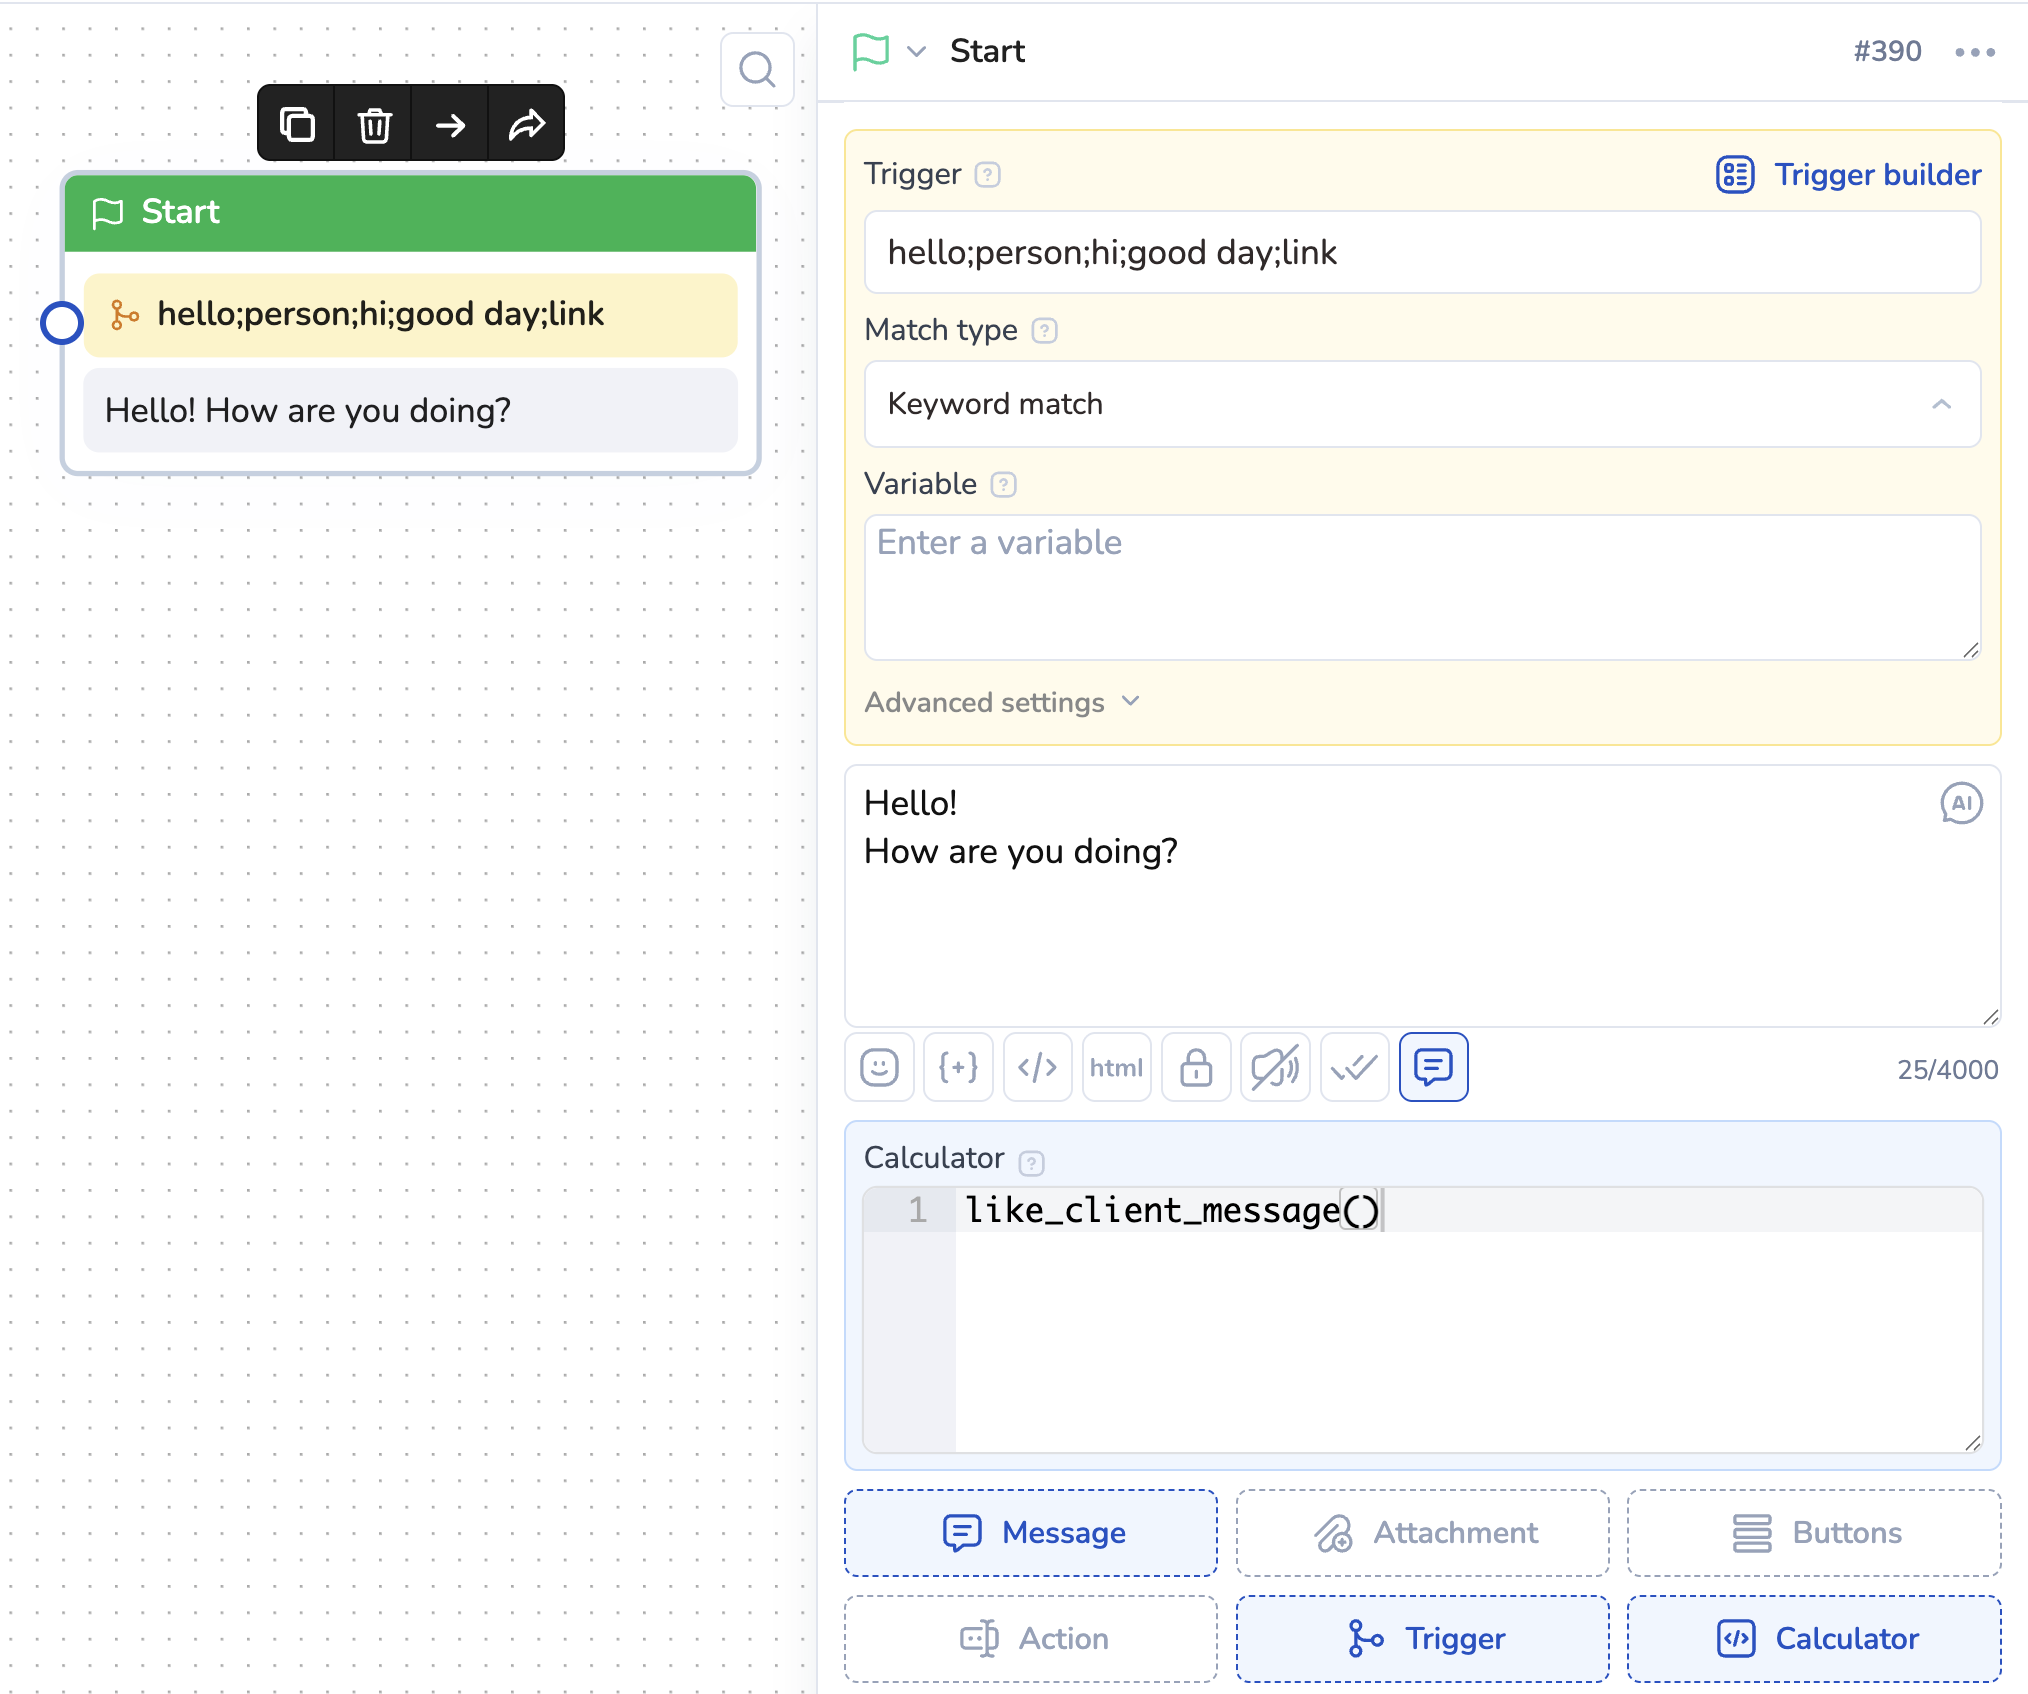
Task: Open the emoji picker
Action: click(x=879, y=1067)
